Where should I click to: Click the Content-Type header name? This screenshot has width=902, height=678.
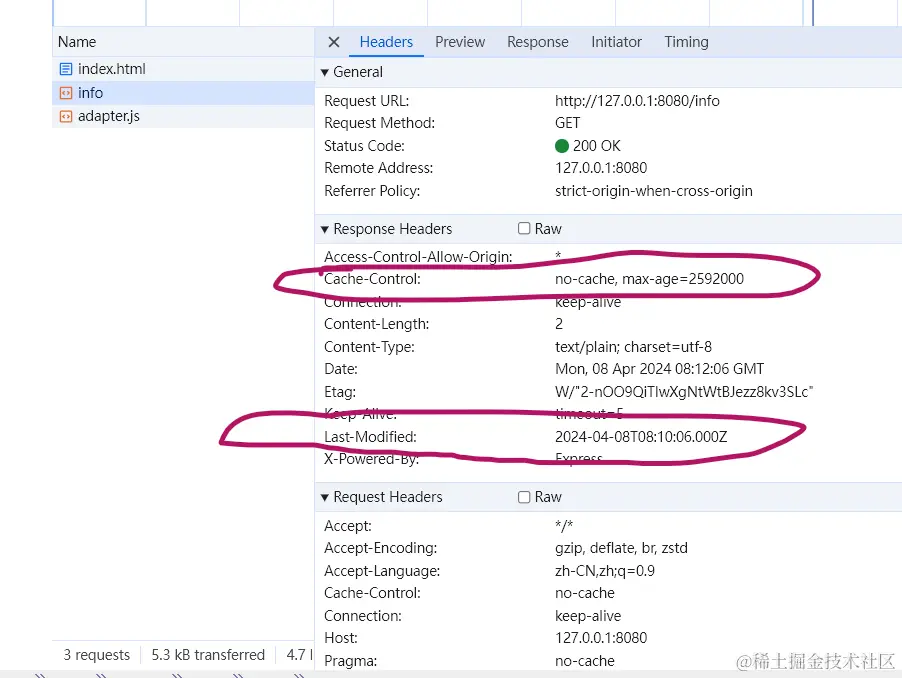point(369,347)
